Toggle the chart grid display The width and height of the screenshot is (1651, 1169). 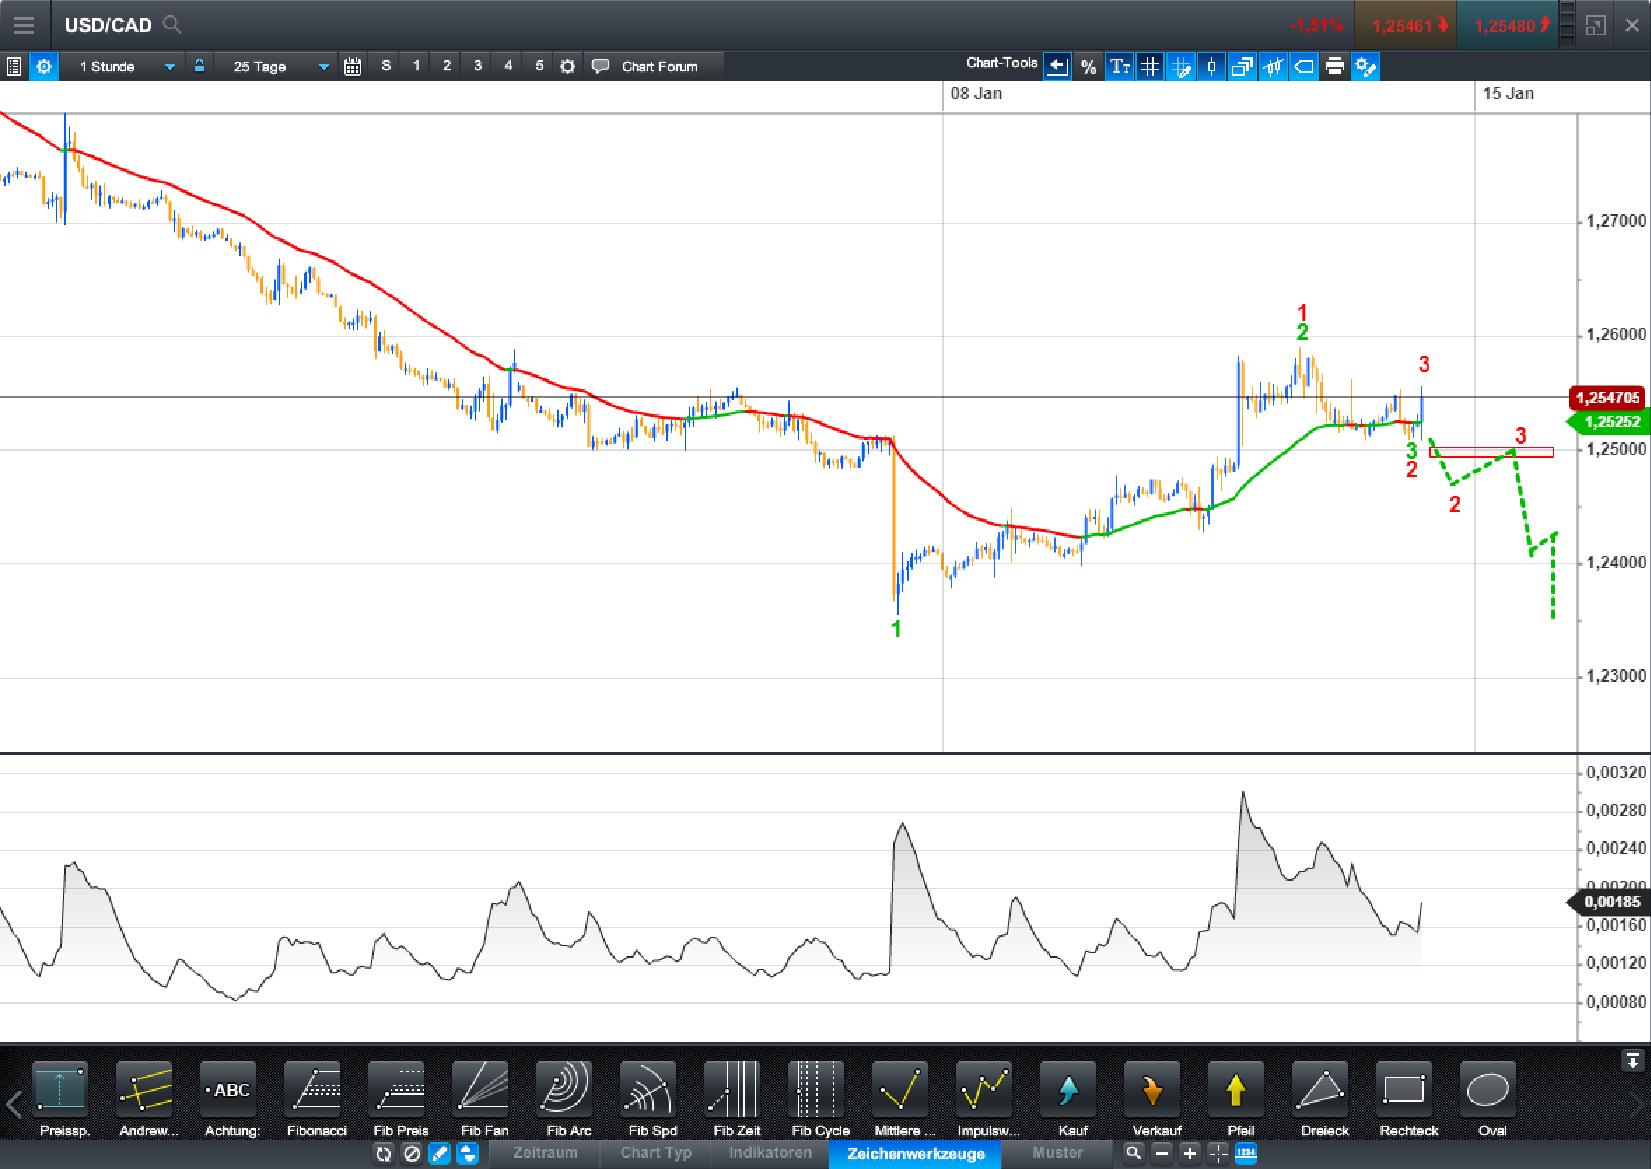pyautogui.click(x=1150, y=66)
